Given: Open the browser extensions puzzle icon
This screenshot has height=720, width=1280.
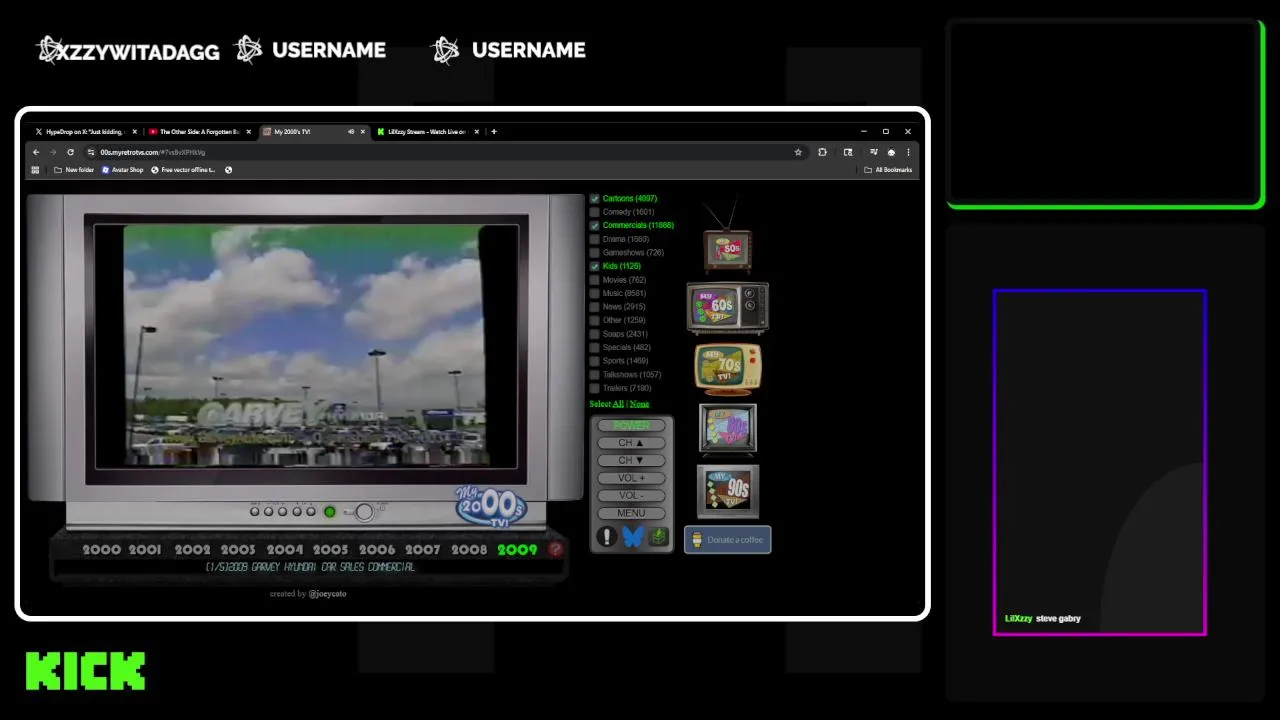Looking at the screenshot, I should (822, 152).
